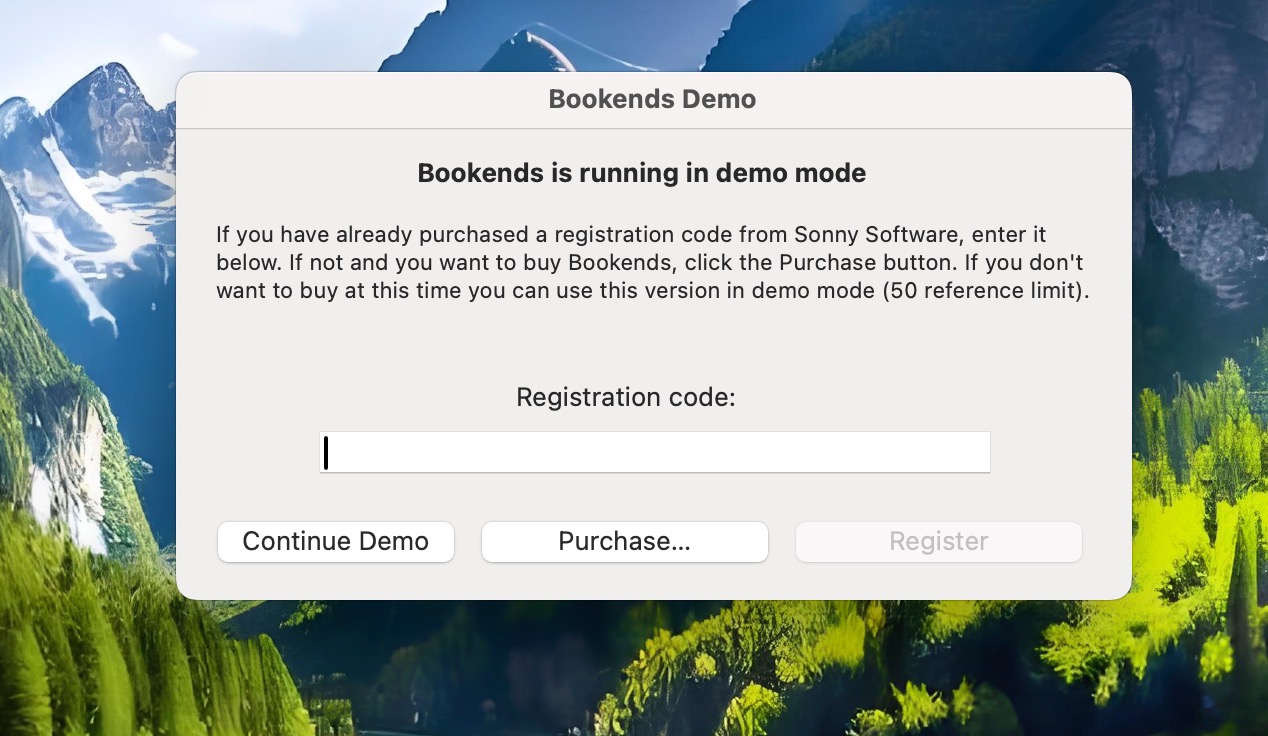
Task: Select the "Registration code:" label
Action: click(x=625, y=397)
